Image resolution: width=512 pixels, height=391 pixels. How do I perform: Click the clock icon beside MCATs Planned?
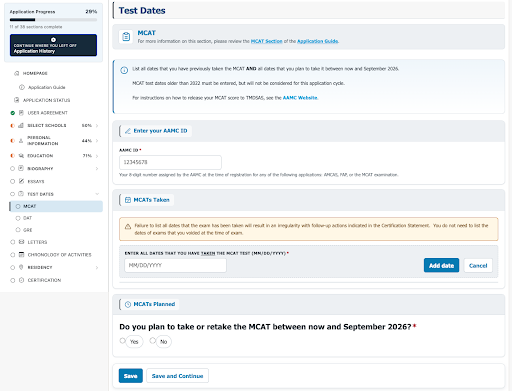[x=128, y=304]
